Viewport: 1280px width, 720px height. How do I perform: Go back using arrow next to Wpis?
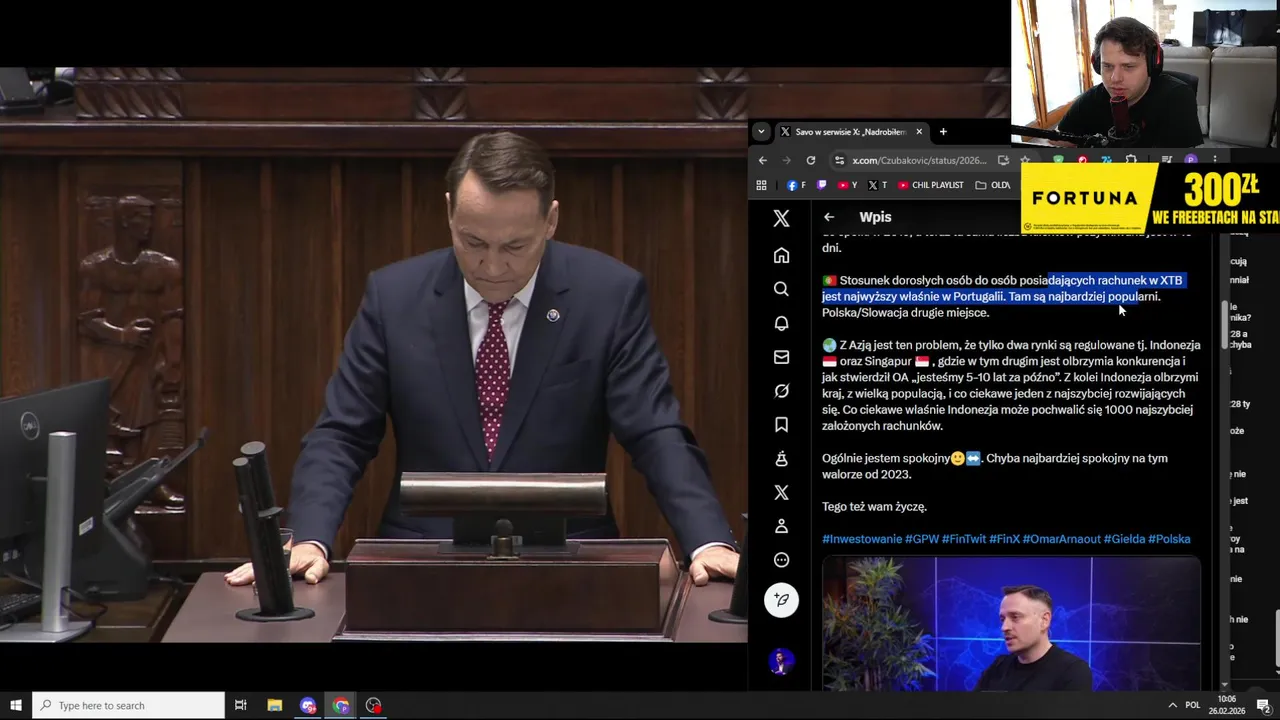click(x=829, y=217)
